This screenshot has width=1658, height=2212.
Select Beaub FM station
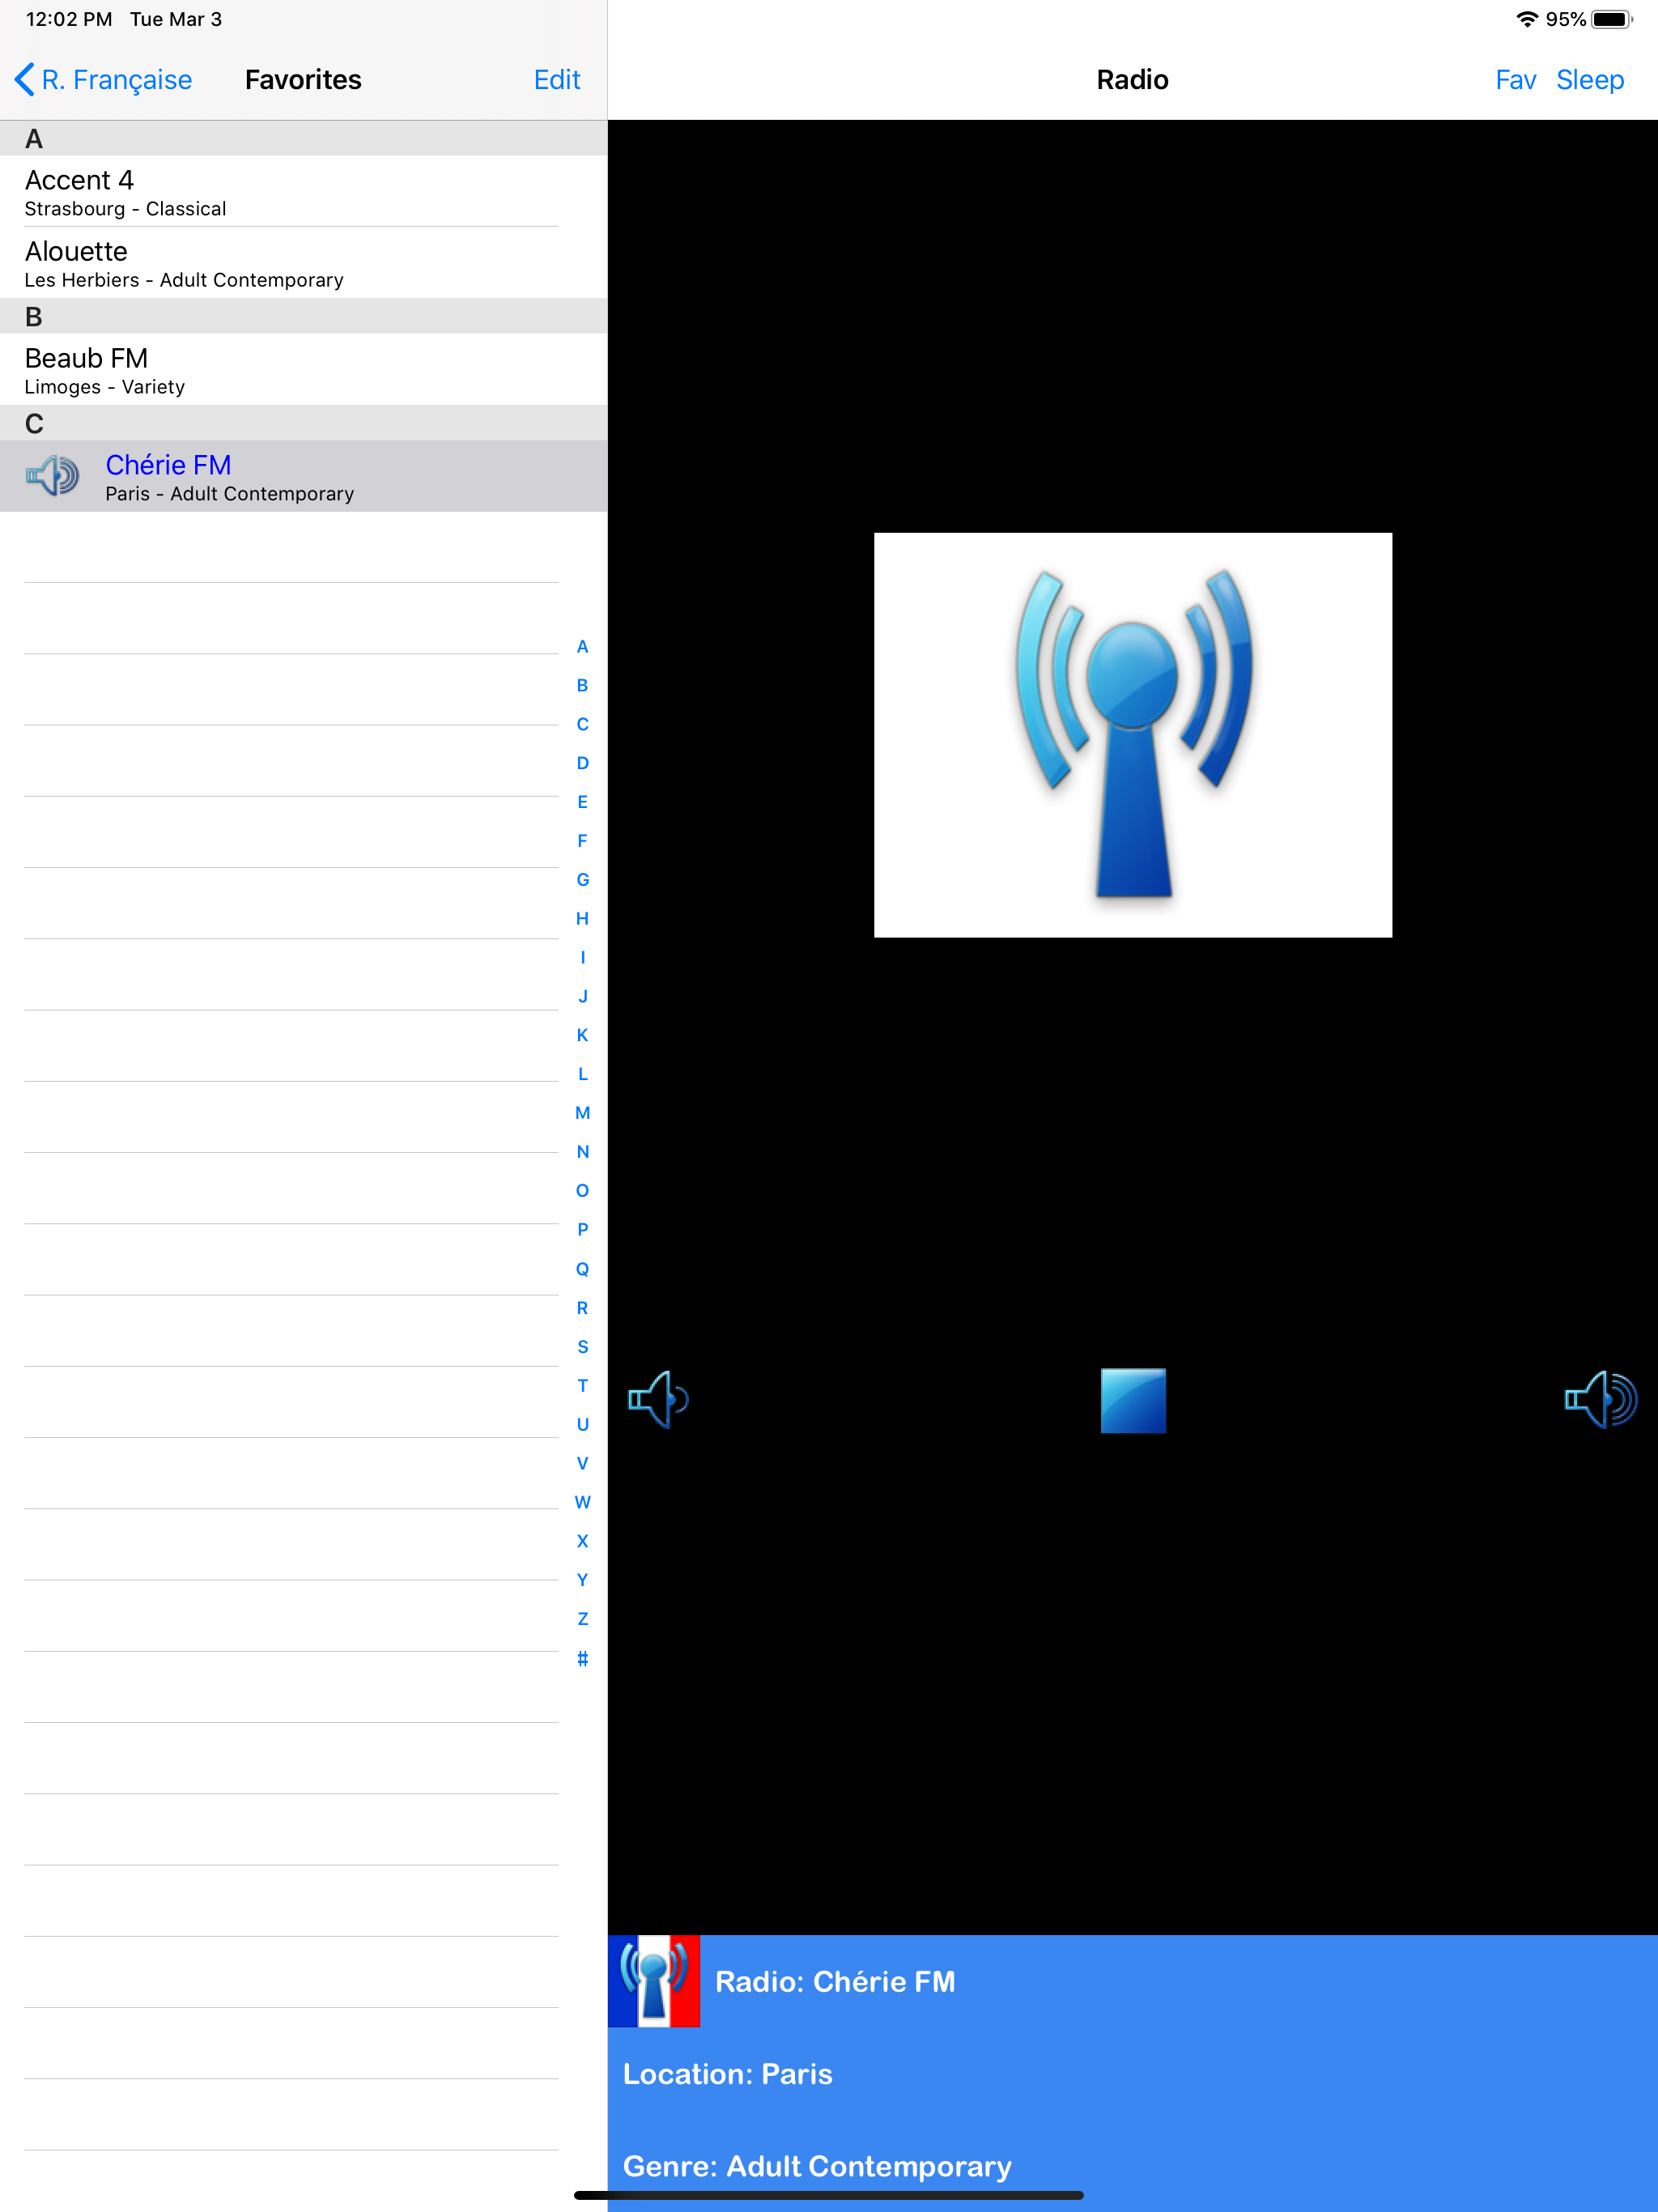tap(303, 370)
